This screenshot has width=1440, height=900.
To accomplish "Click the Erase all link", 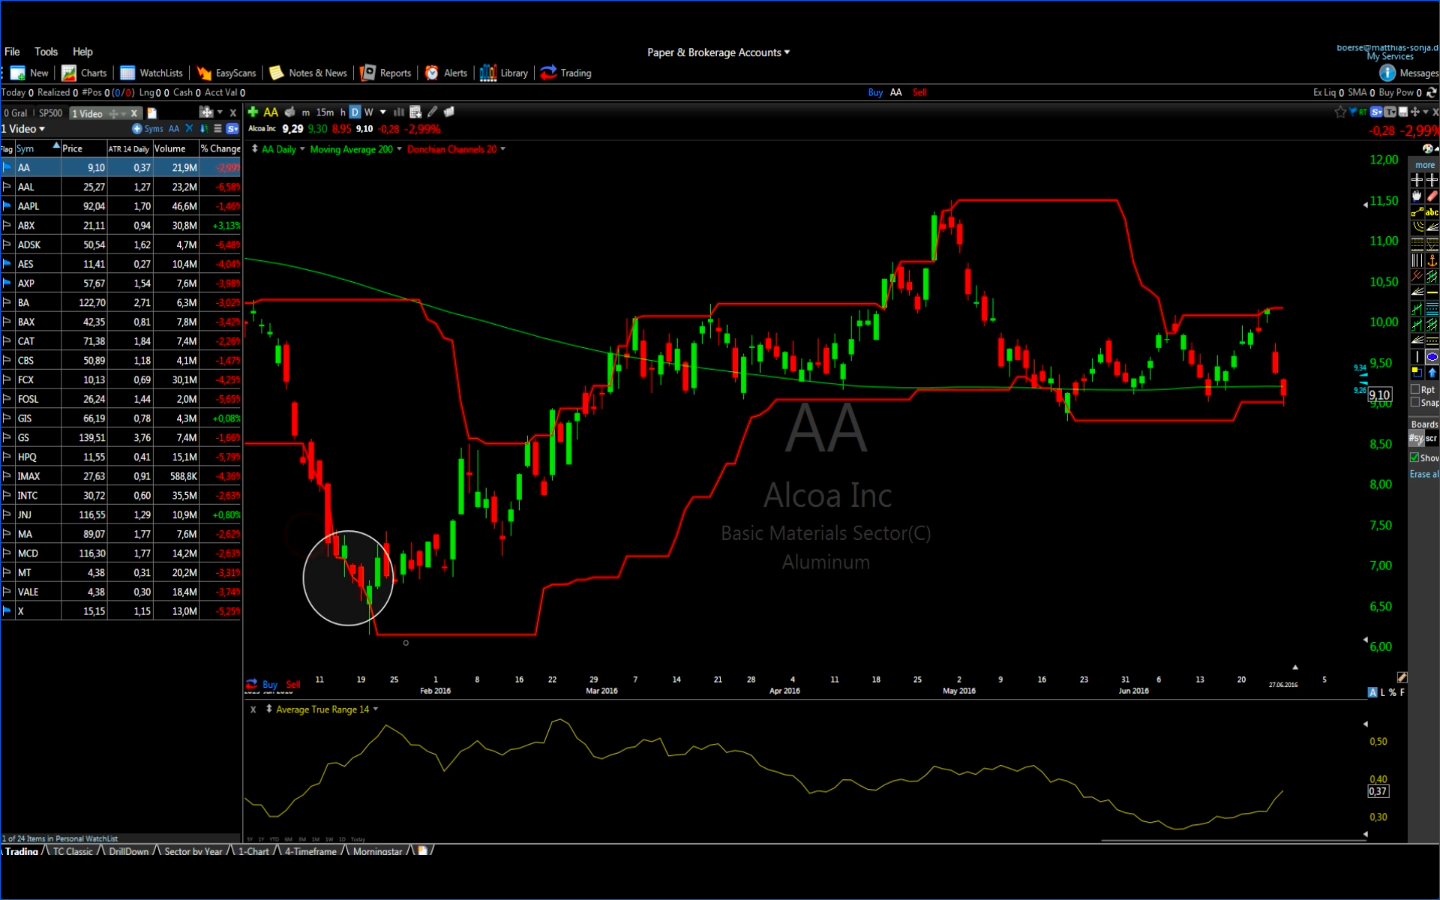I will pos(1424,474).
